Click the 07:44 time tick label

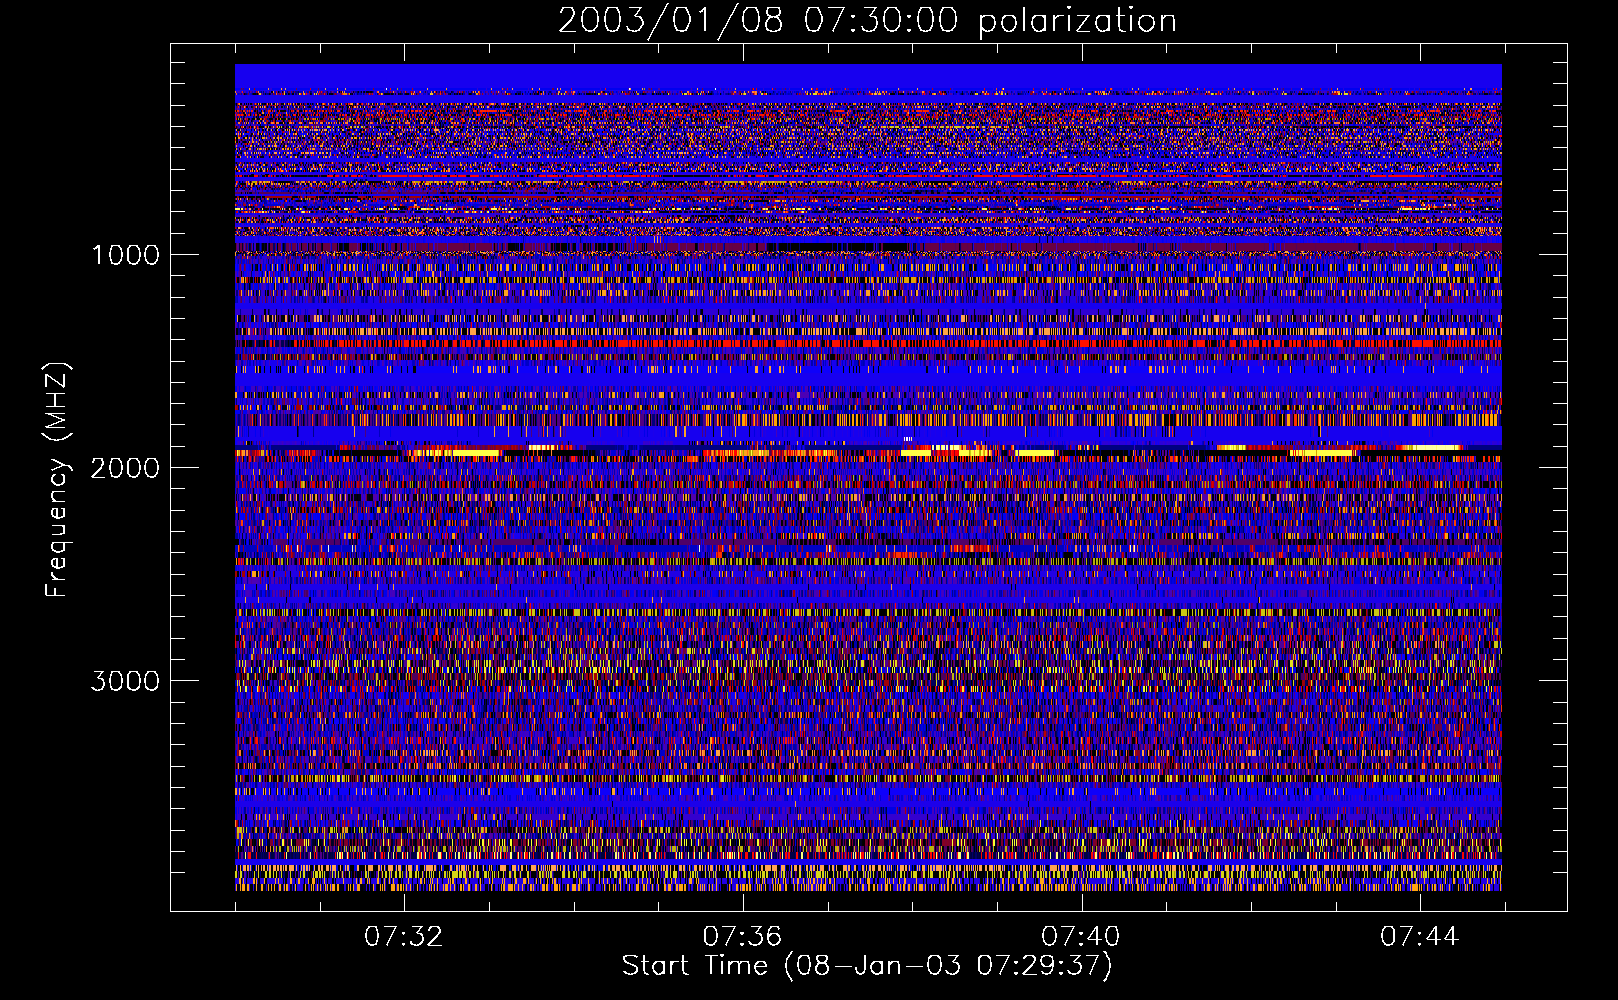[x=1420, y=937]
